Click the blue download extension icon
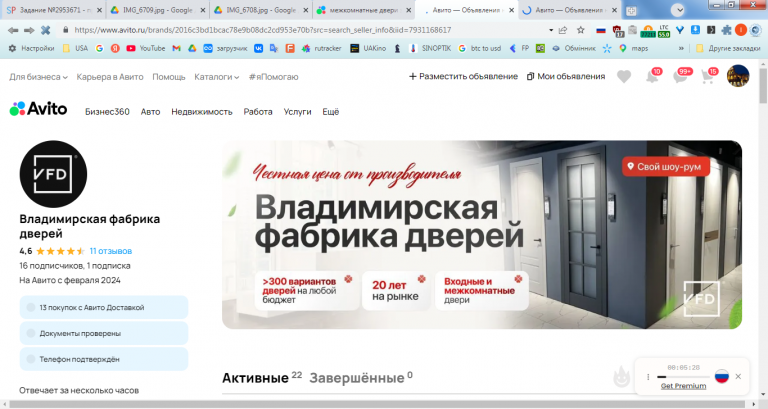 point(695,30)
